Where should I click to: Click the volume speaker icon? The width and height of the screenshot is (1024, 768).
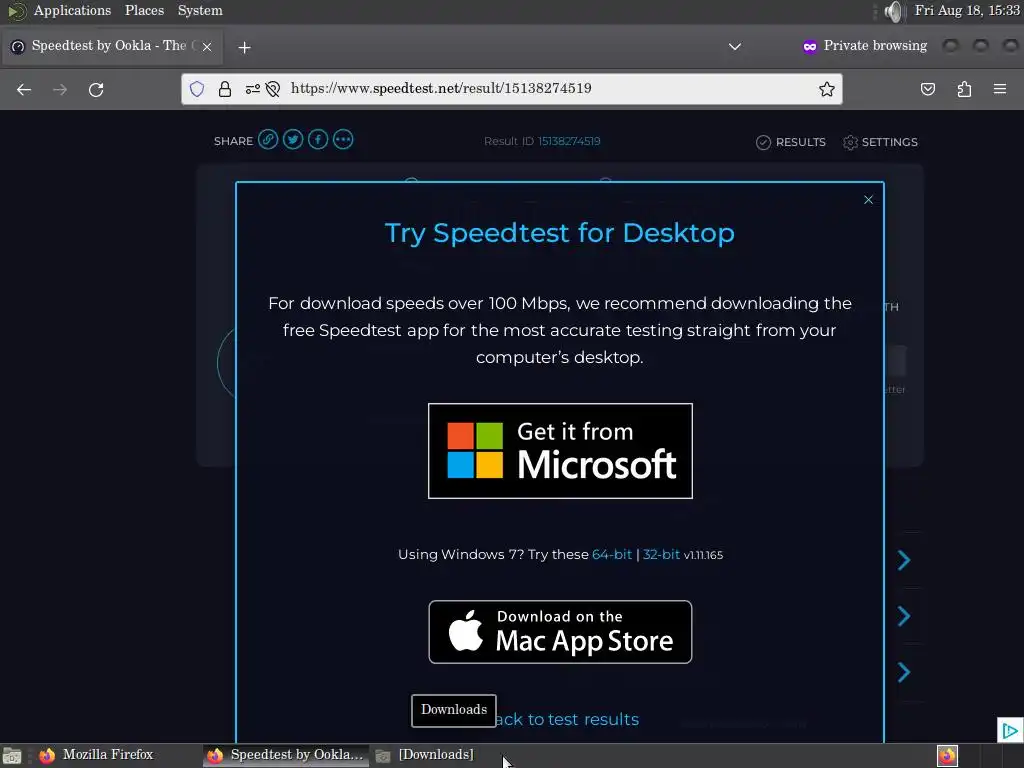click(893, 11)
